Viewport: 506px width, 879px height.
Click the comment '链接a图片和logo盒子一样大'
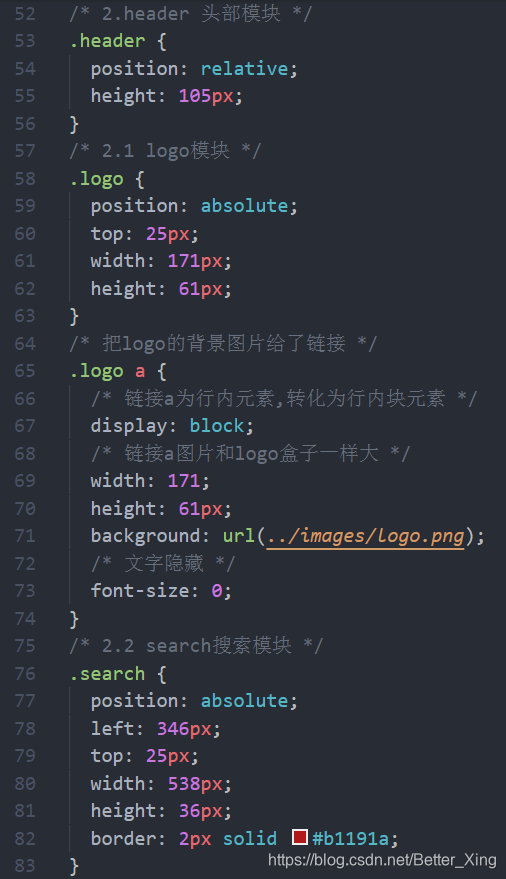(251, 453)
